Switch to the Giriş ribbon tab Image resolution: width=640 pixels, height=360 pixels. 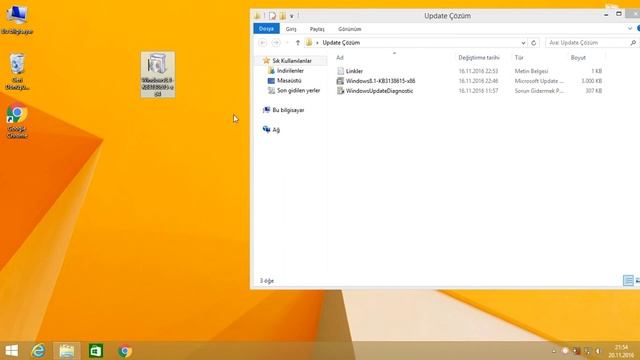(291, 29)
